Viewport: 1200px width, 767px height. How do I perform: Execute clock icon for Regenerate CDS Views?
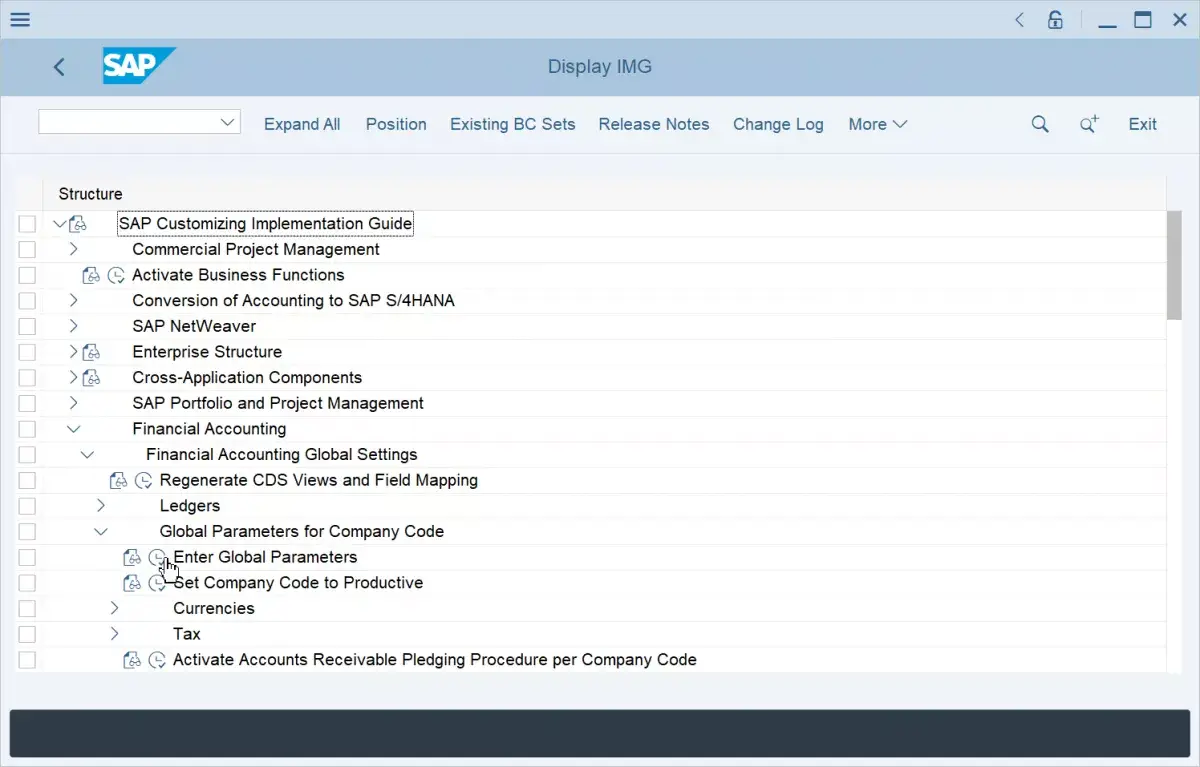[x=143, y=480]
